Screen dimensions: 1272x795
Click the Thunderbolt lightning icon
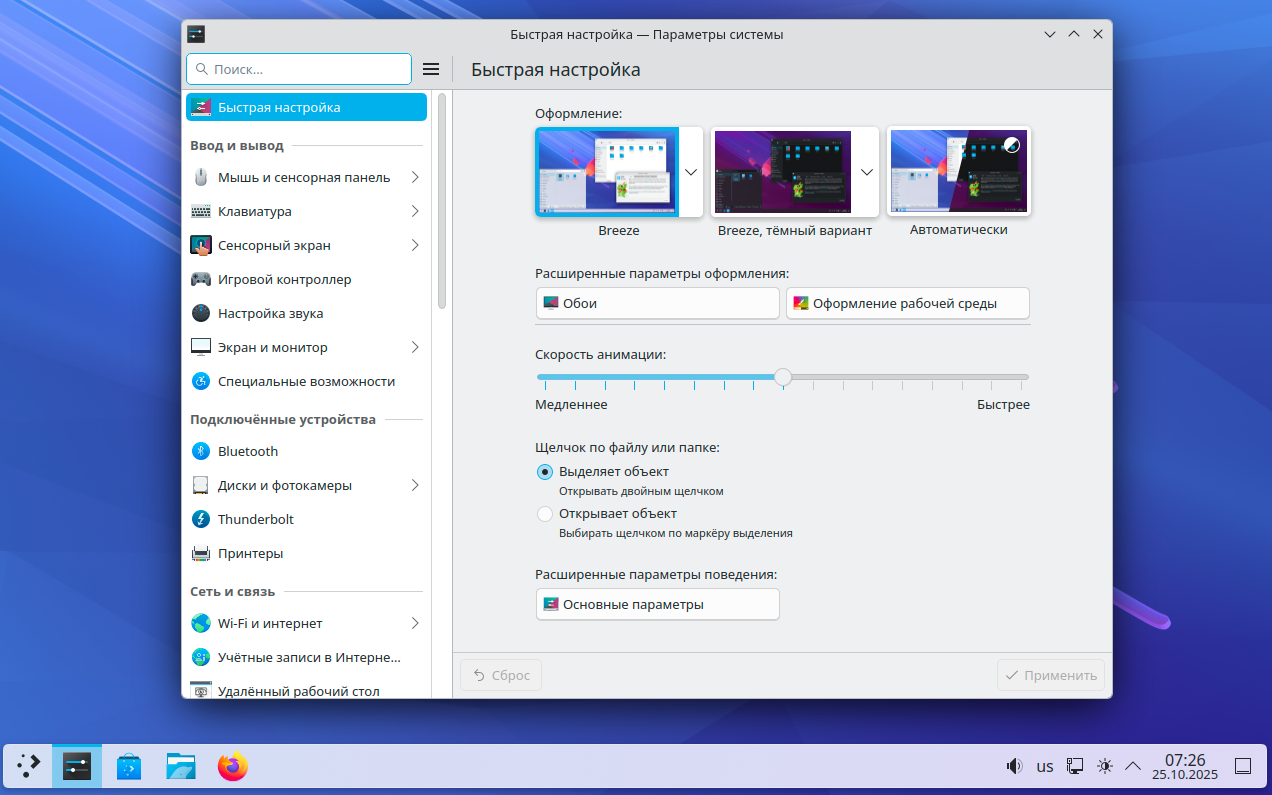[201, 519]
